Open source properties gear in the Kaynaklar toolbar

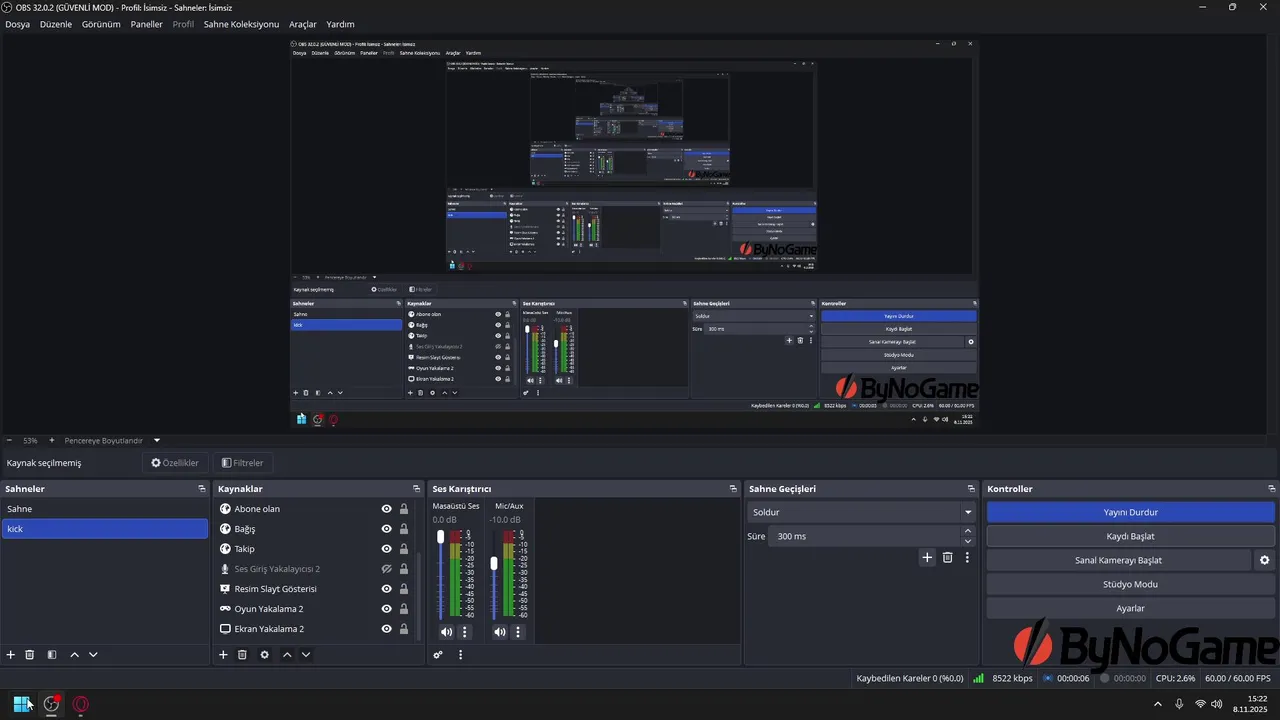click(264, 655)
